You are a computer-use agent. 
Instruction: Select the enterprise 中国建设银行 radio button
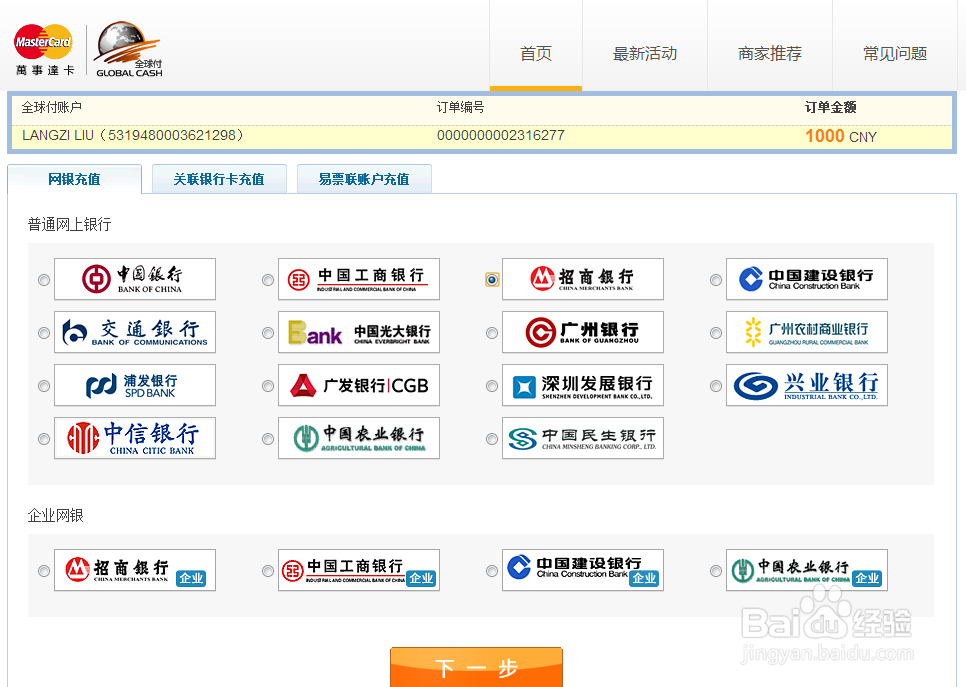tap(492, 571)
